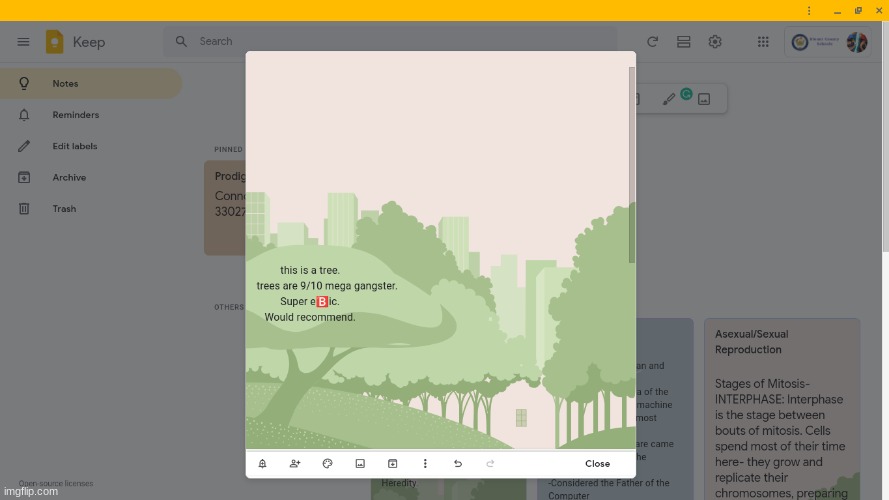
Task: Click the Remind me bell icon in note
Action: (263, 464)
